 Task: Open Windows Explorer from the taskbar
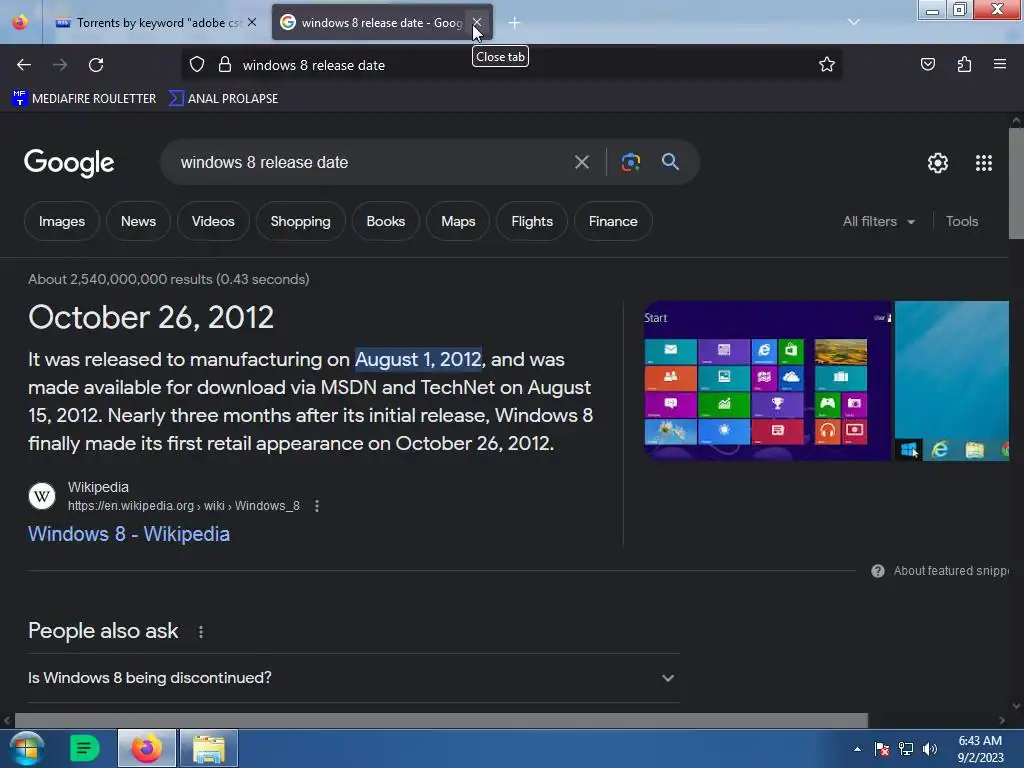[x=208, y=748]
